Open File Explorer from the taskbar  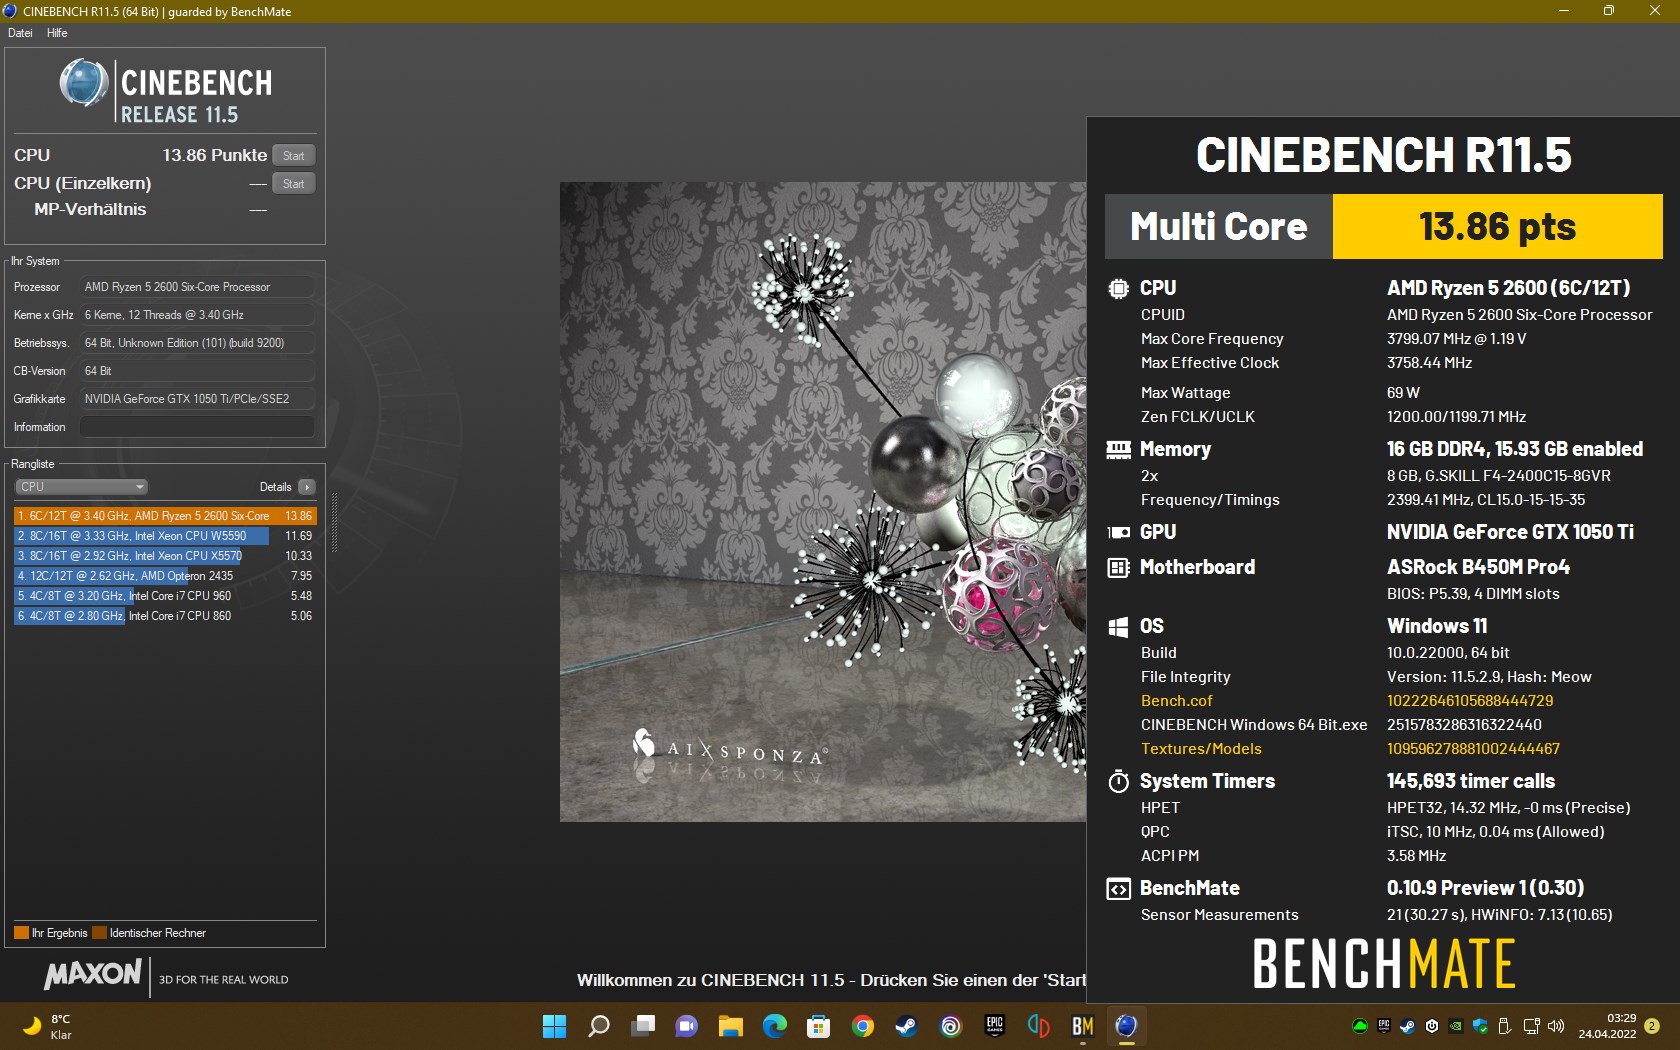(731, 1026)
